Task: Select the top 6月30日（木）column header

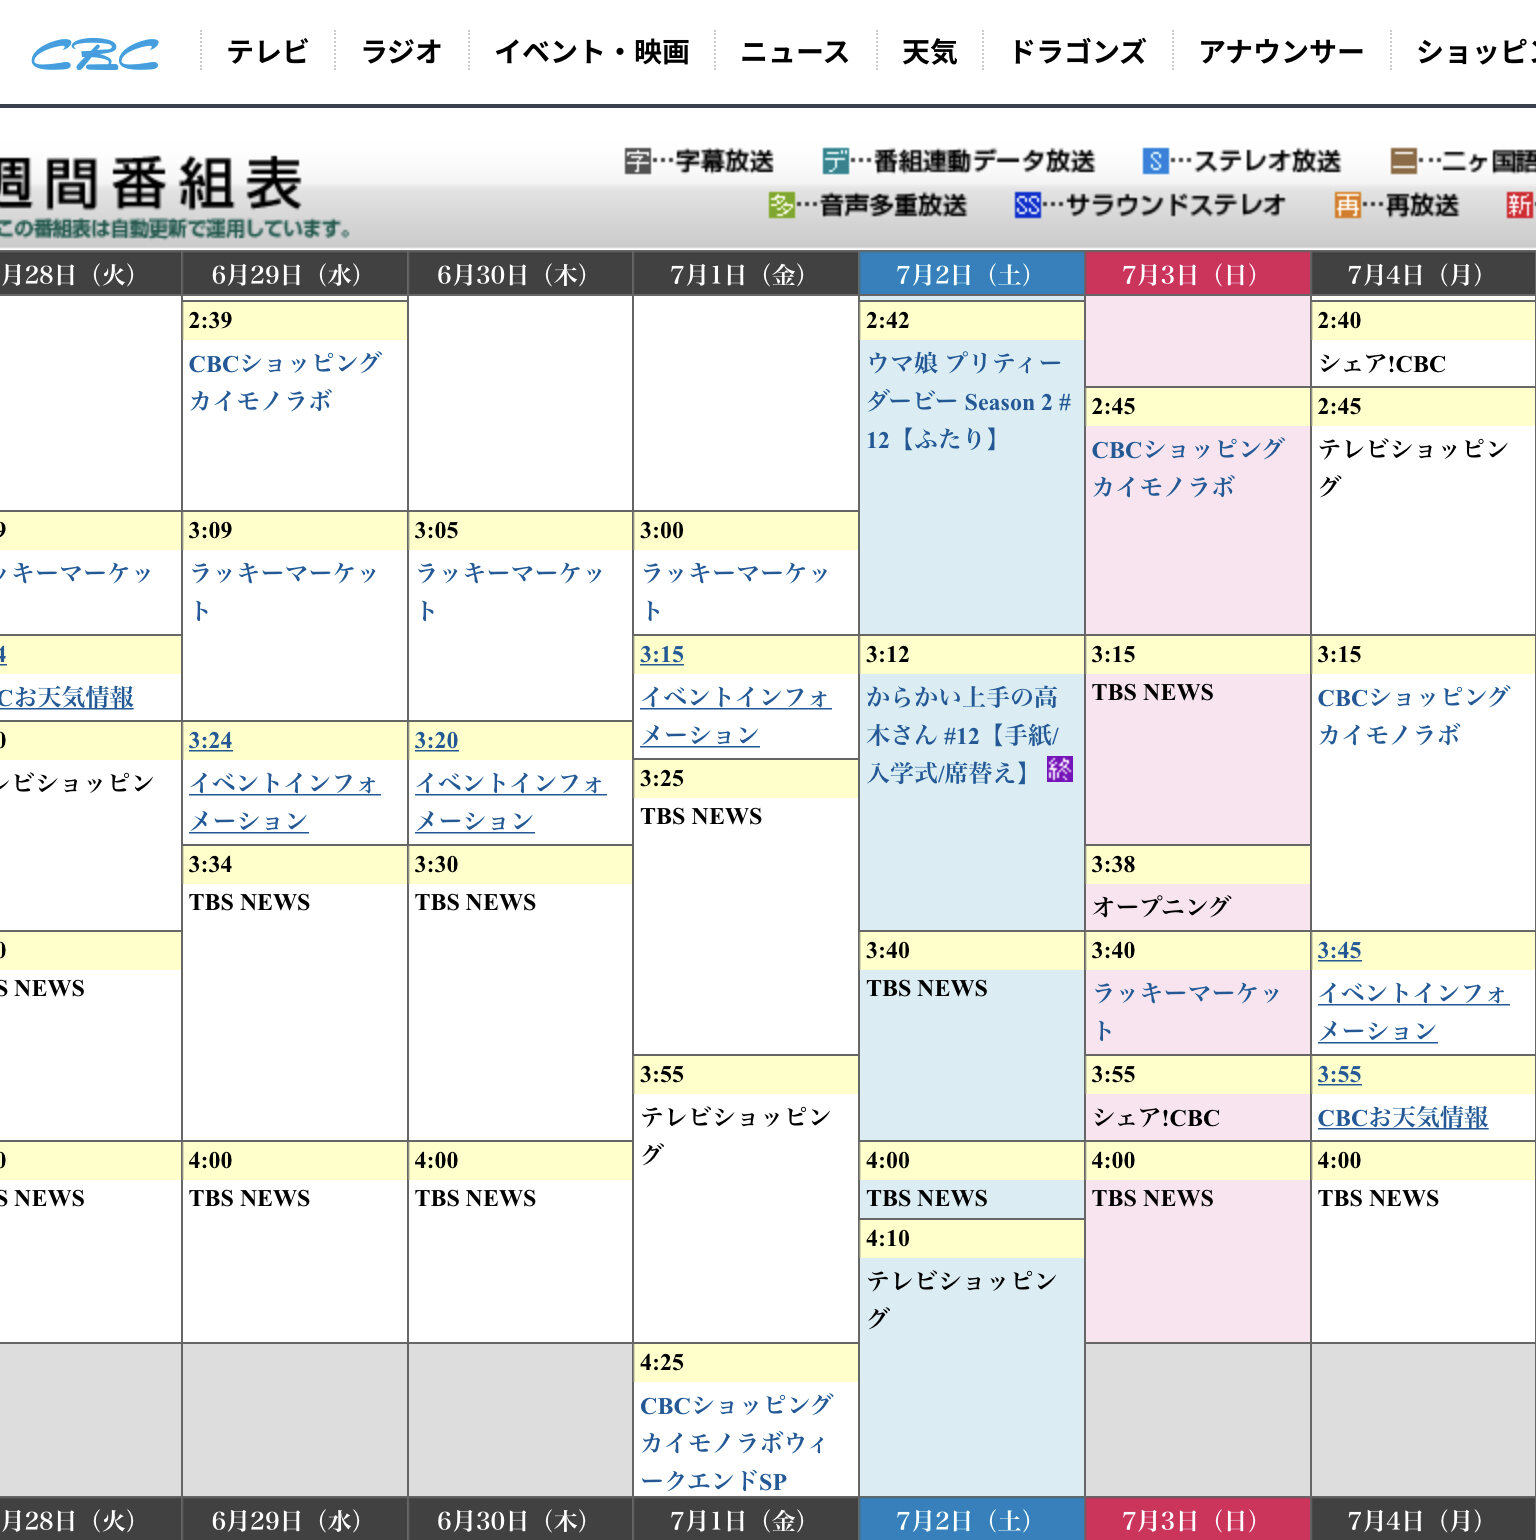Action: point(521,274)
